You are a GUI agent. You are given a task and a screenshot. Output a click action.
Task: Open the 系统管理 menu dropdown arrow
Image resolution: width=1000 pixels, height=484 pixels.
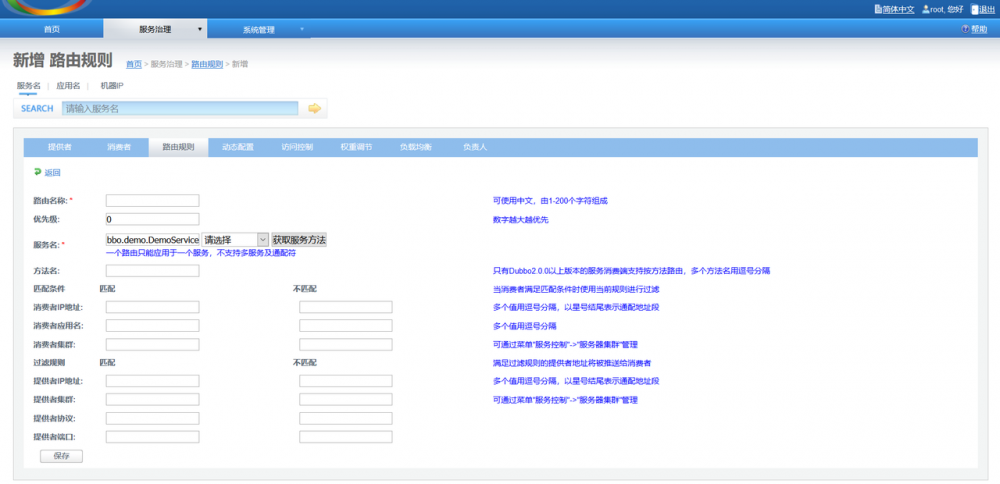[302, 29]
